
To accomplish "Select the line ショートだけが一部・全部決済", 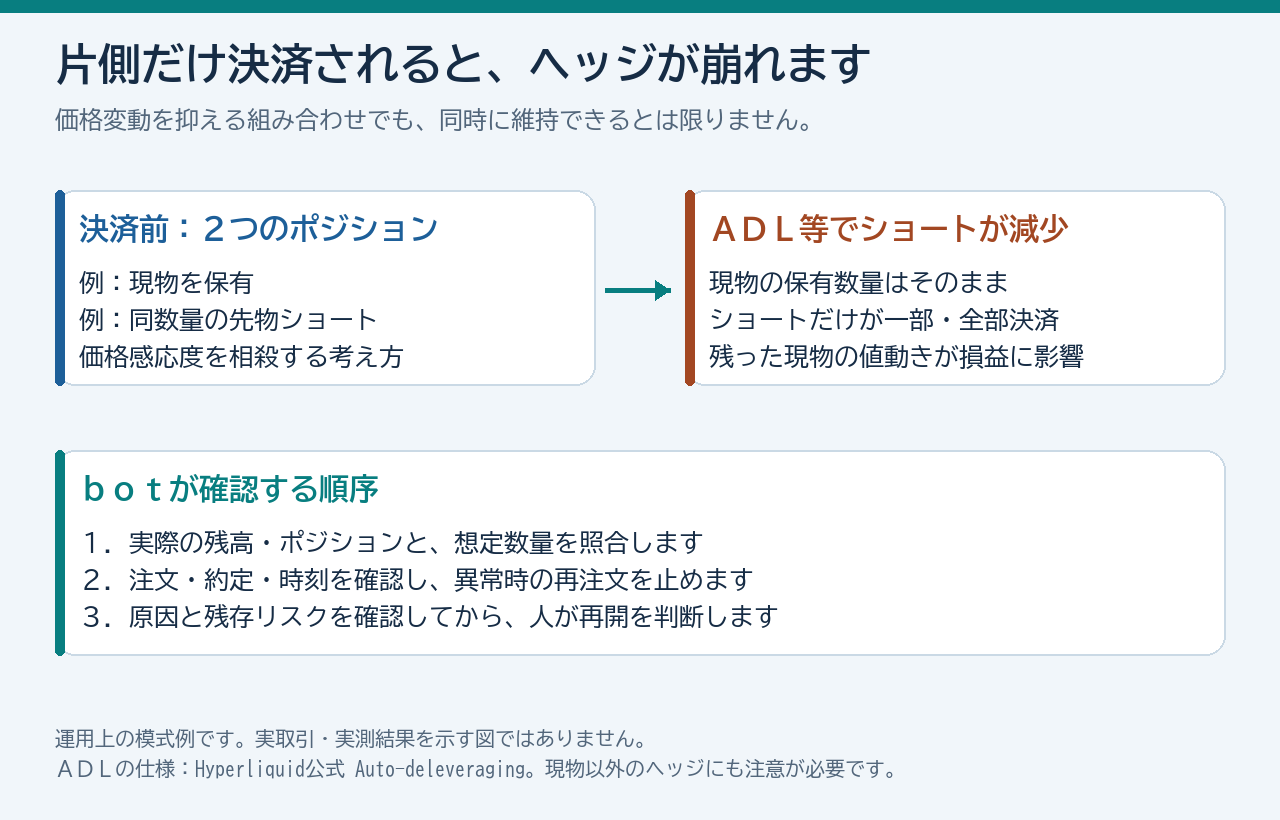I will point(884,320).
